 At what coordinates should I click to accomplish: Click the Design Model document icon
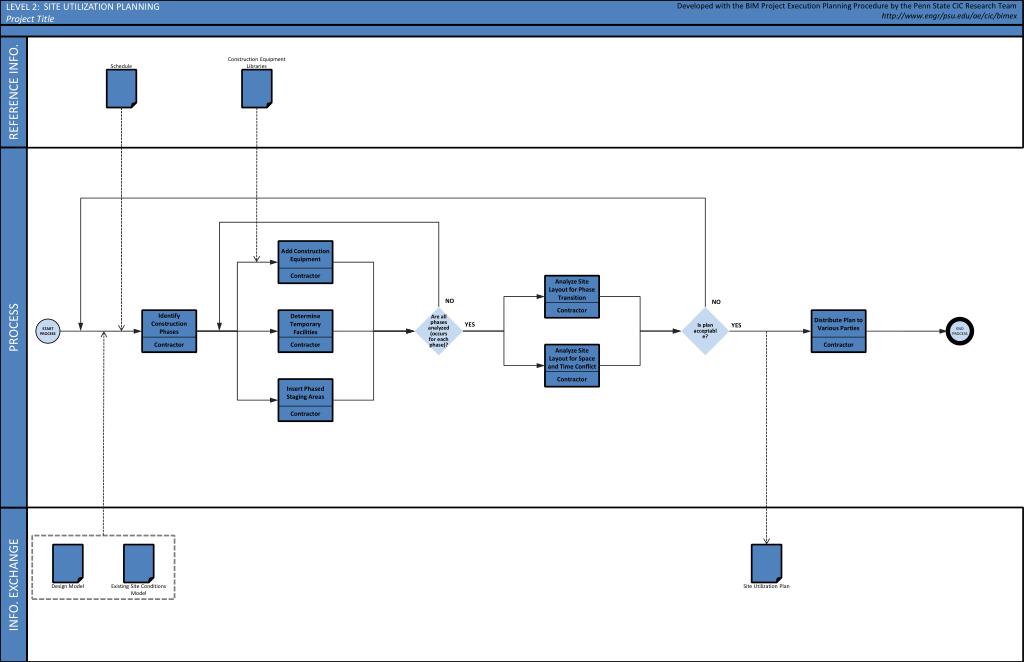[x=68, y=563]
